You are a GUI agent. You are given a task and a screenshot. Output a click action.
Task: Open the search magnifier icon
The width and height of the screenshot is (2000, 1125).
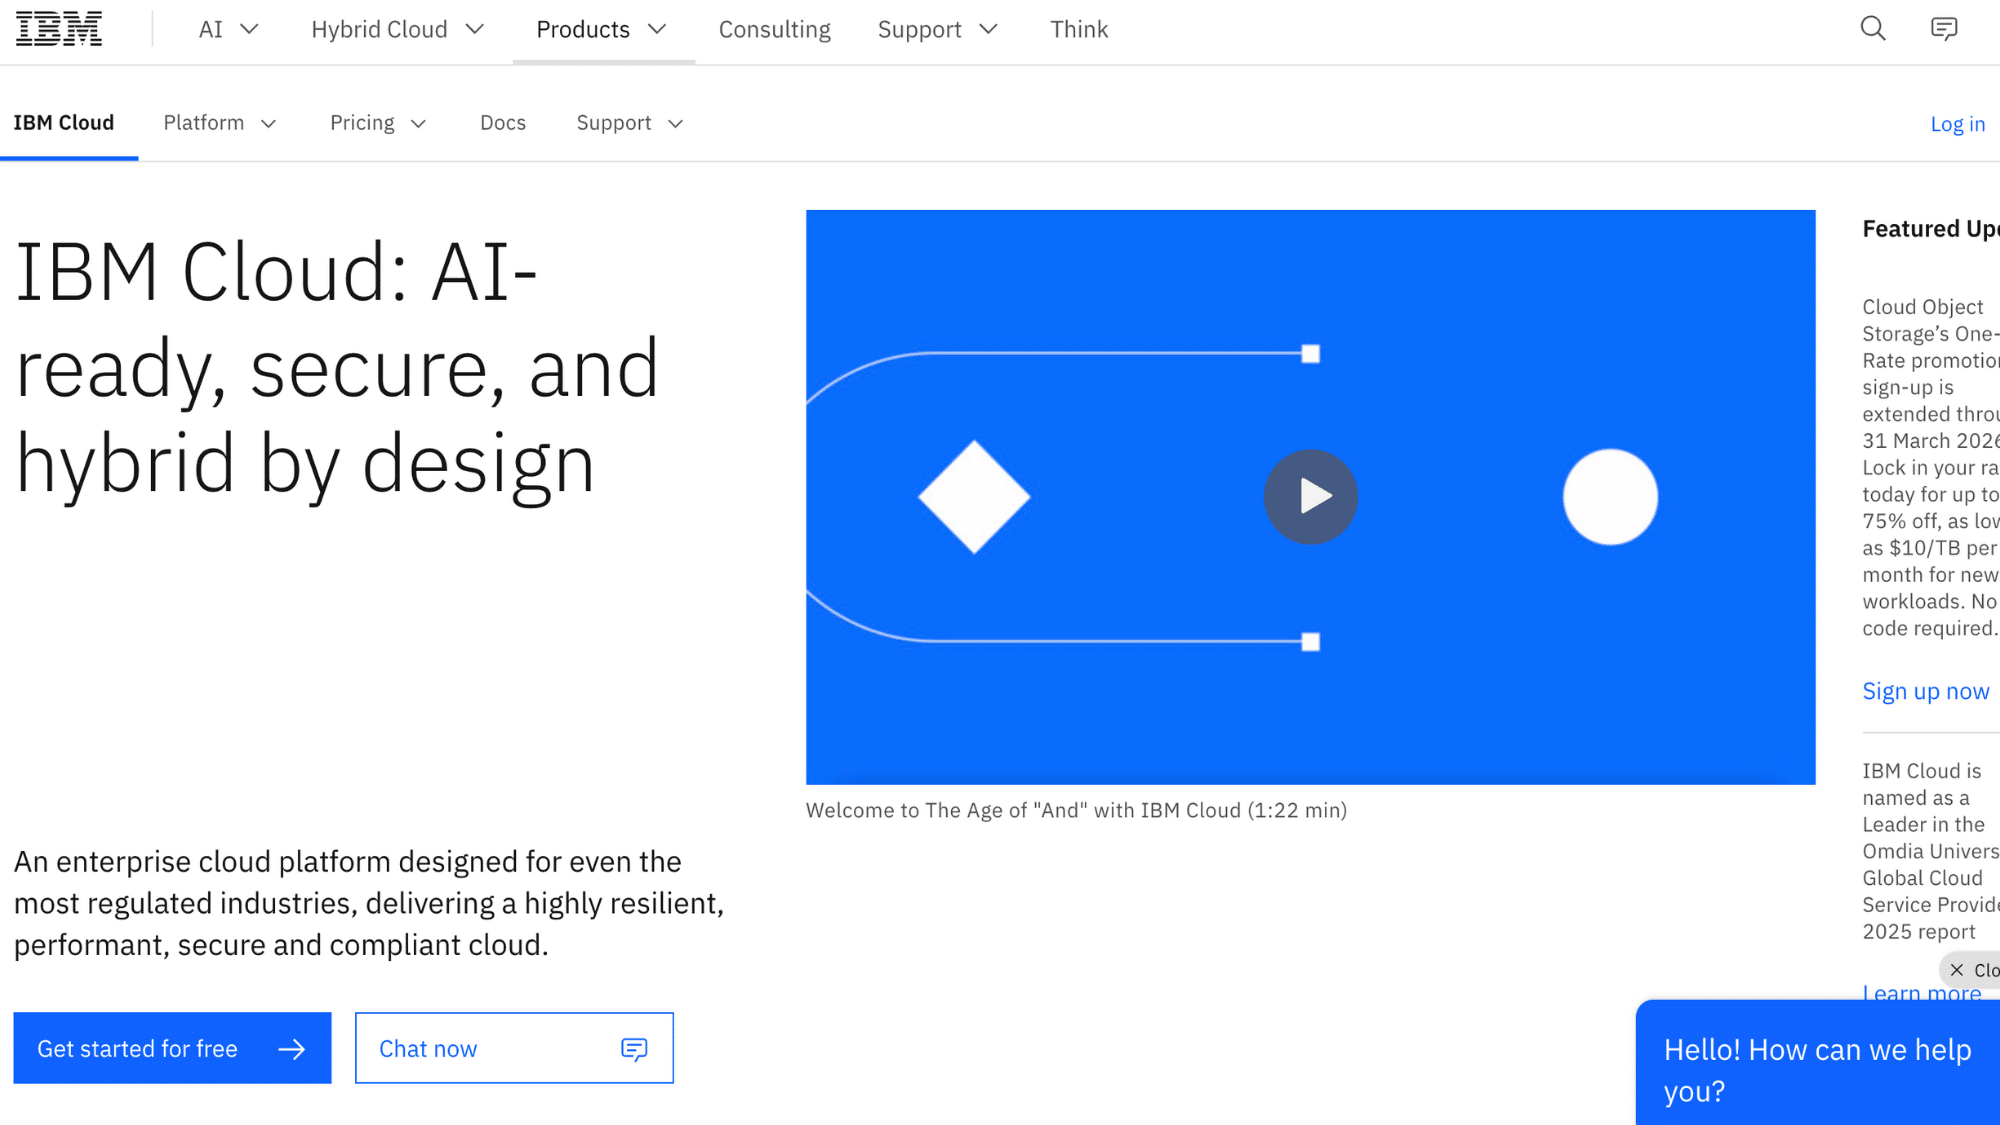point(1873,29)
